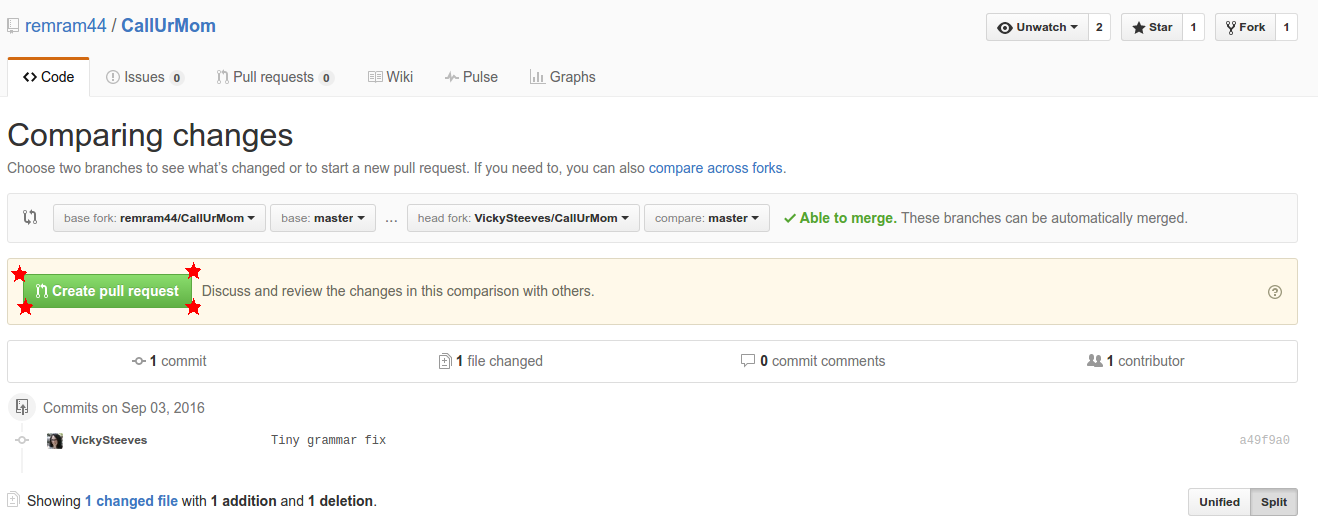Screen dimensions: 1318x528
Task: Click the stargazers count next to Star
Action: coord(1193,27)
